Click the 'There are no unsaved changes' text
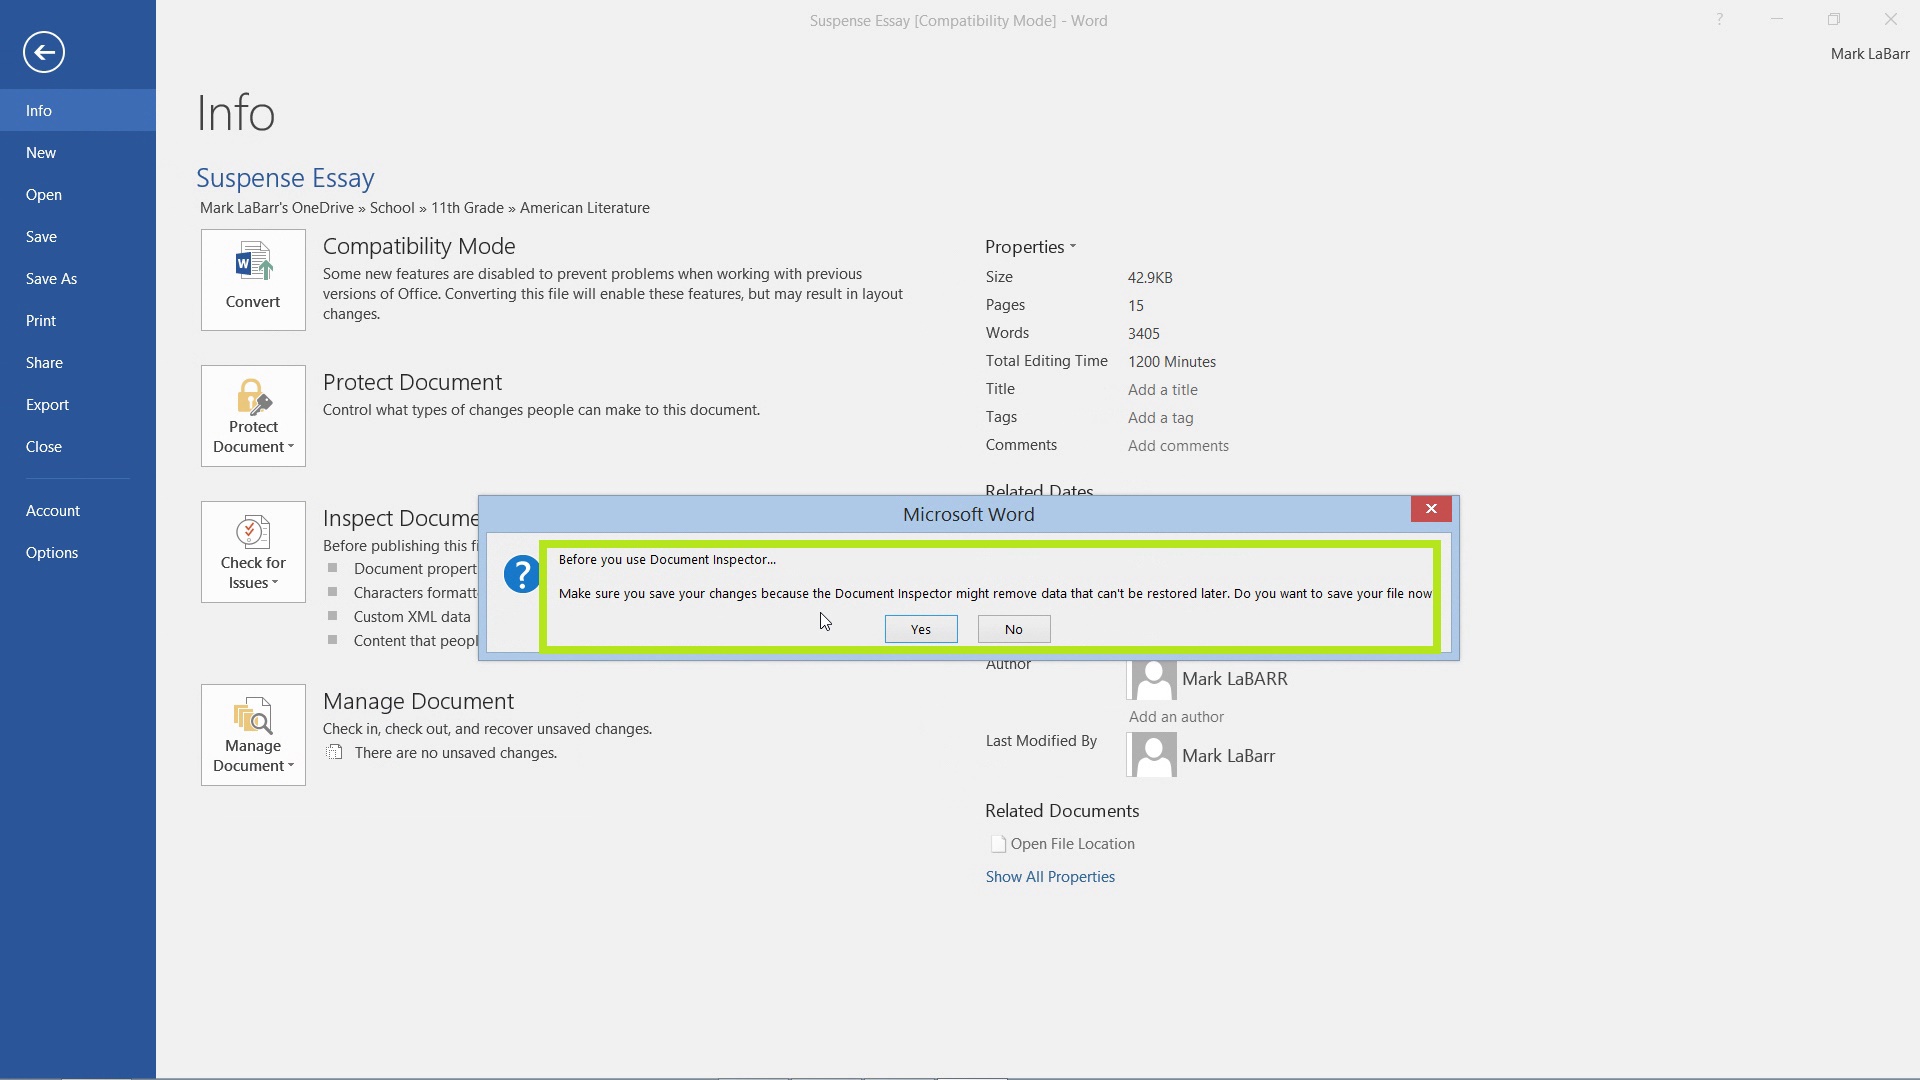Screen dimensions: 1920x1080 tap(456, 753)
